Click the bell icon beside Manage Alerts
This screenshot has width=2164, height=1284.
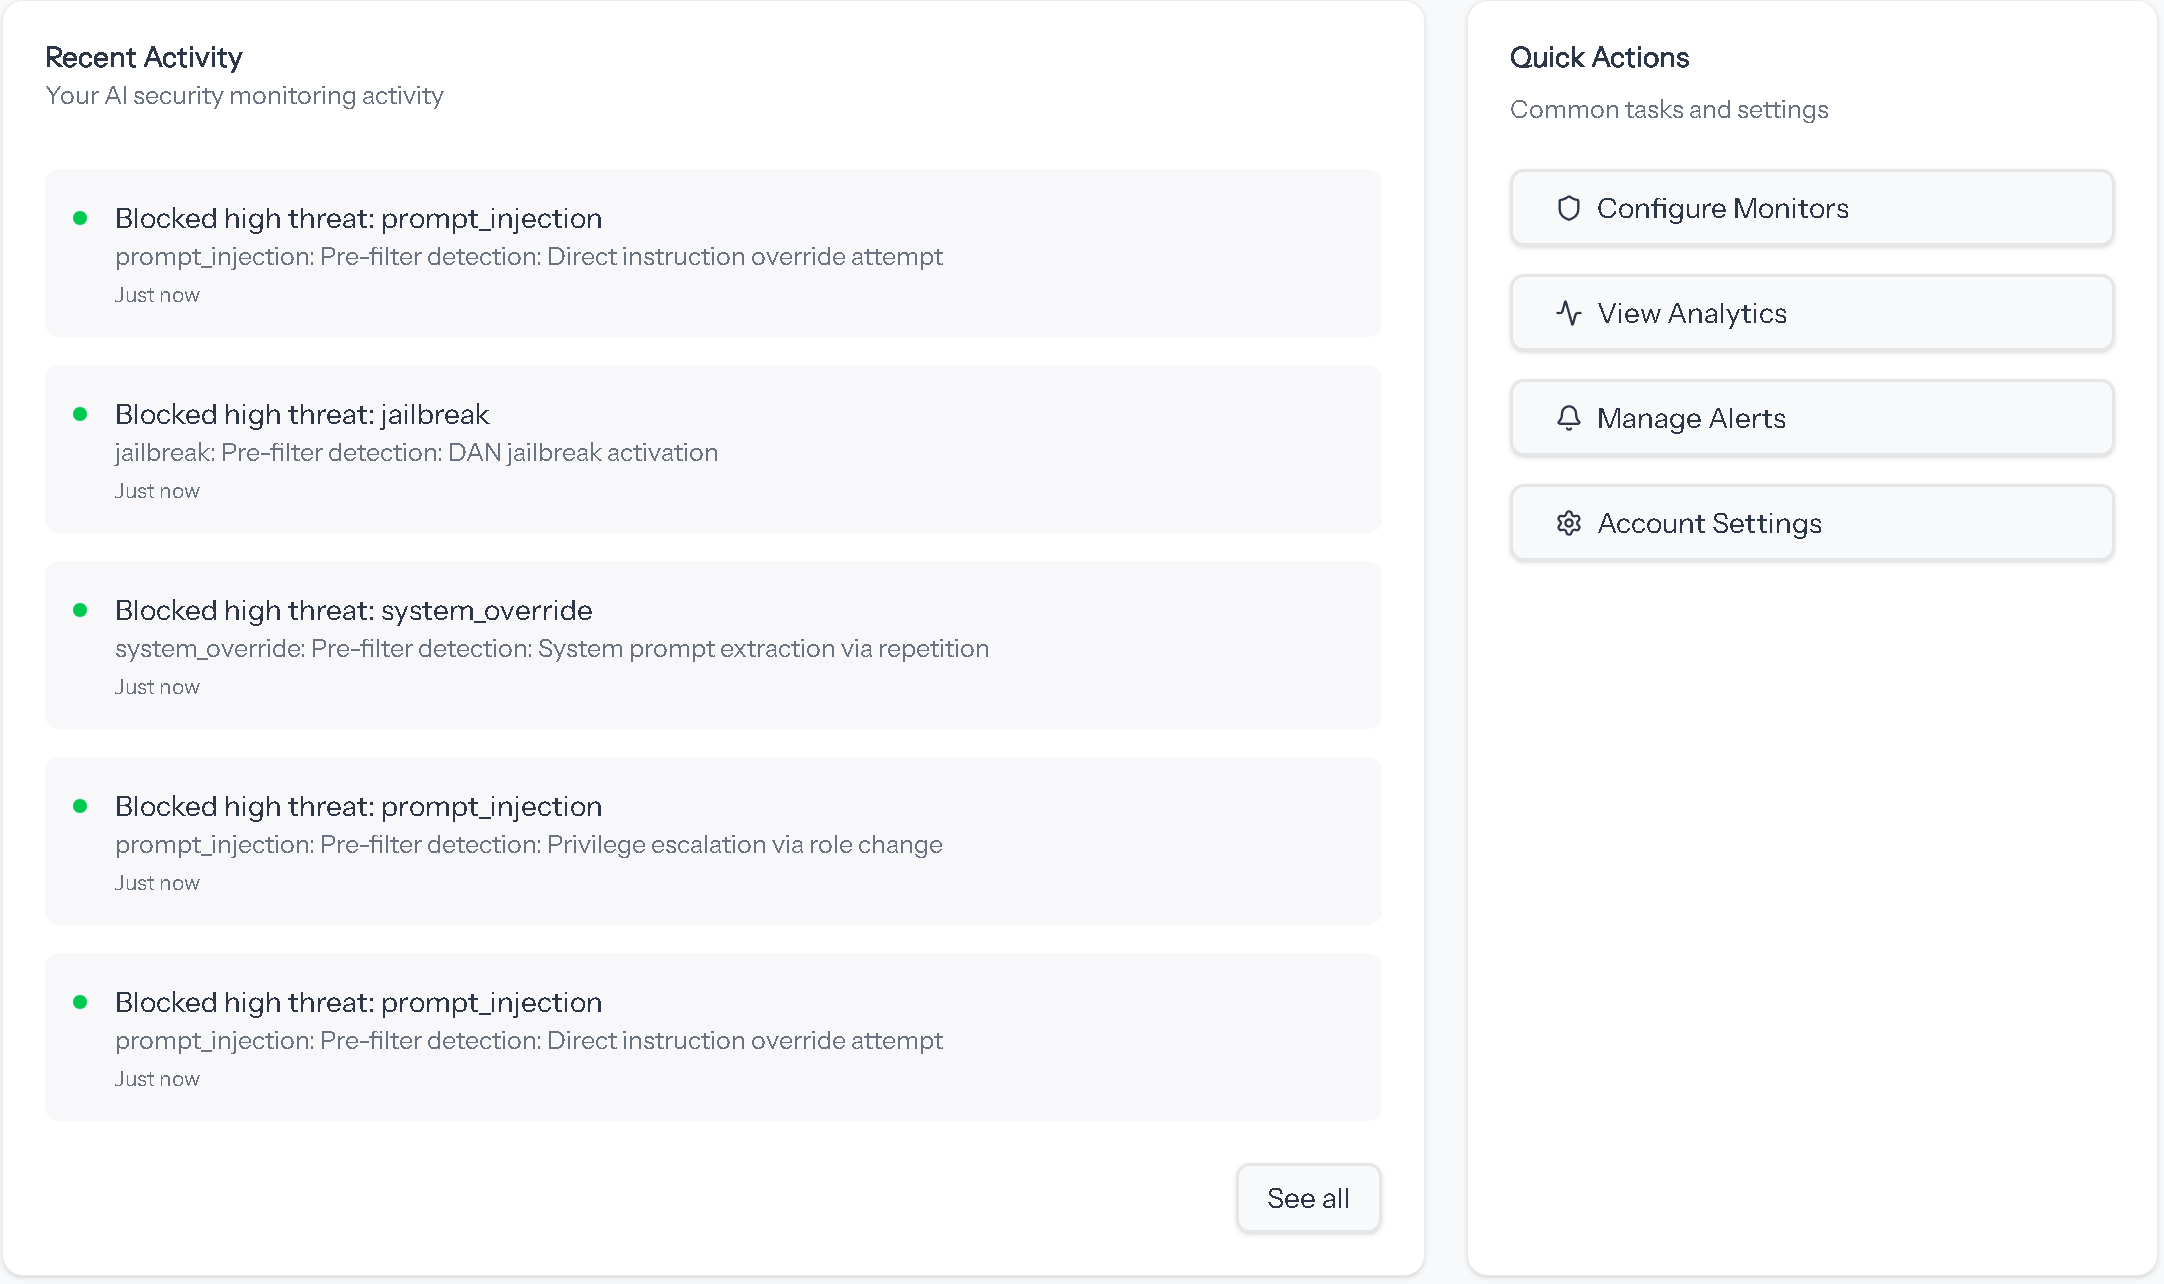click(1568, 418)
